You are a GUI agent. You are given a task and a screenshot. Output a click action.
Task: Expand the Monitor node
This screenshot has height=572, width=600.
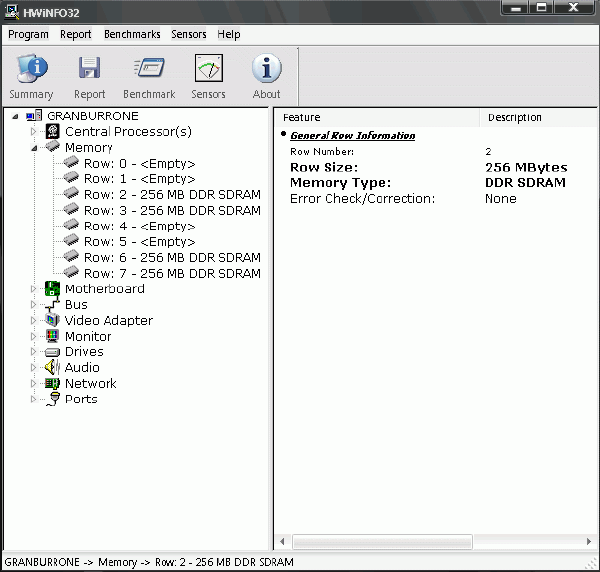pos(33,336)
